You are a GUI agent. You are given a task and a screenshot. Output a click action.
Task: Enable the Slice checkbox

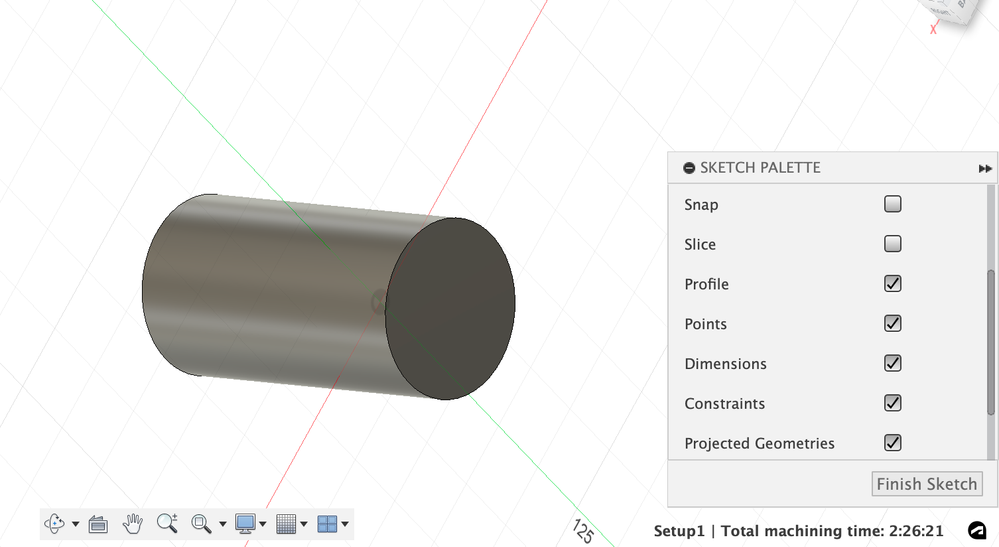[893, 243]
